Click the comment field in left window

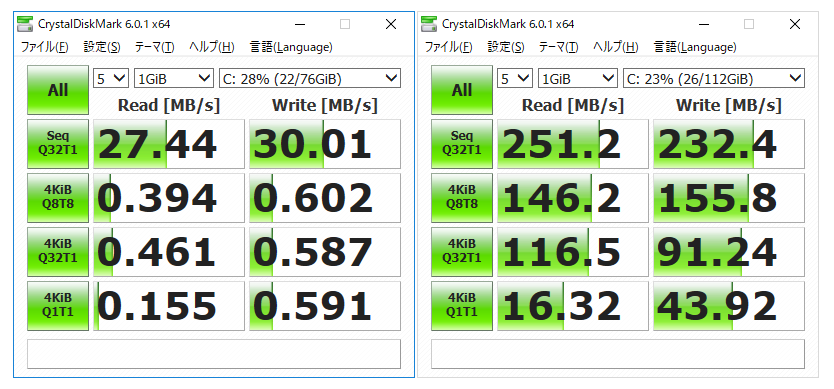214,354
